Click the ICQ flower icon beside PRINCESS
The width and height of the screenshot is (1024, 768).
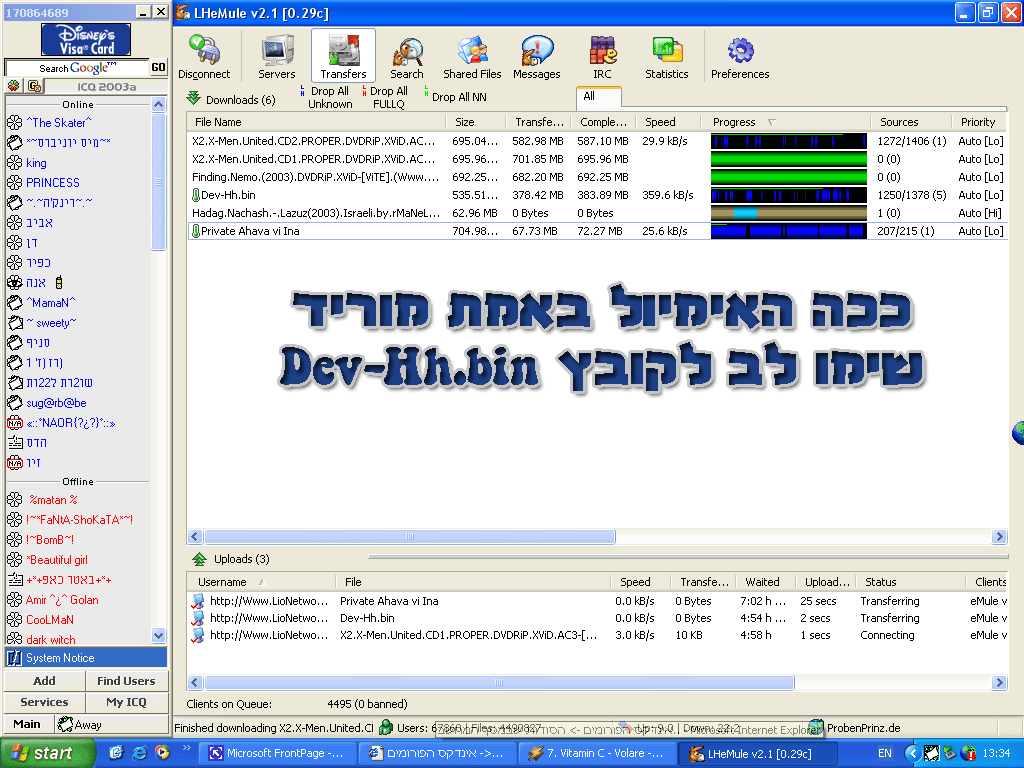click(14, 183)
